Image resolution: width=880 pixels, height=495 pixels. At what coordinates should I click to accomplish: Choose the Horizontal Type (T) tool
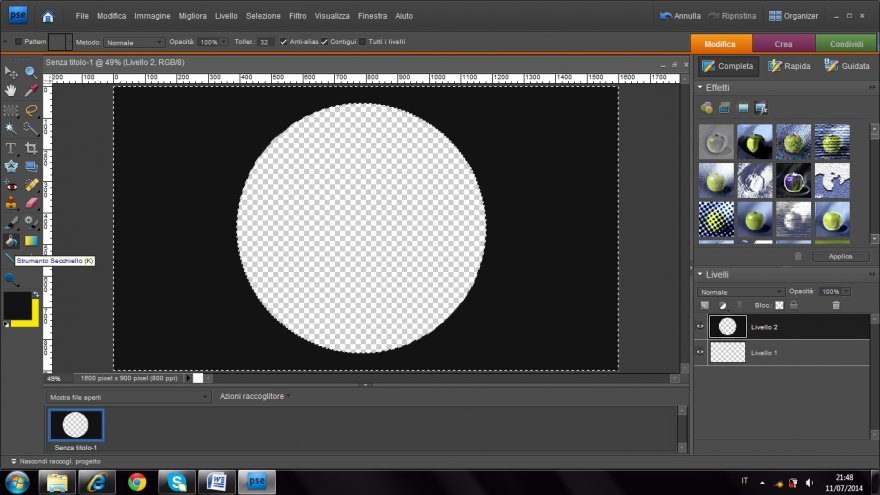[11, 148]
